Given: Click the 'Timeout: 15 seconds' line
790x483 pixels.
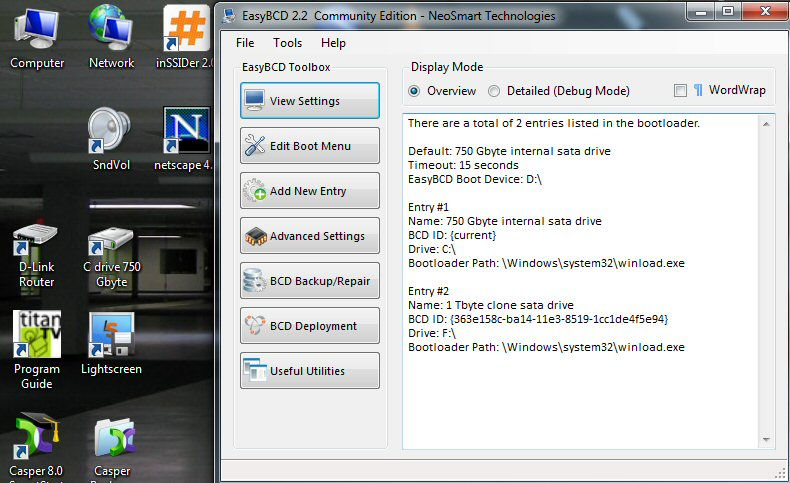Looking at the screenshot, I should click(463, 165).
